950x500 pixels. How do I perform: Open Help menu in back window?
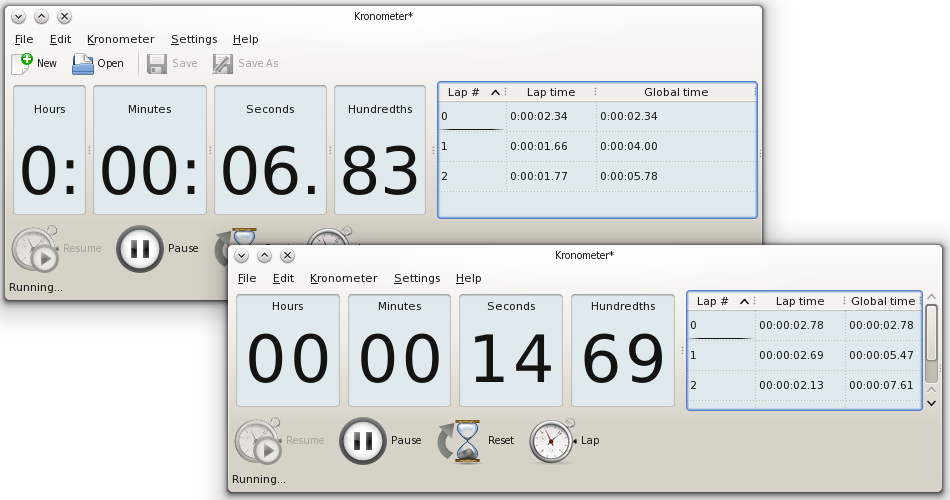(x=245, y=39)
